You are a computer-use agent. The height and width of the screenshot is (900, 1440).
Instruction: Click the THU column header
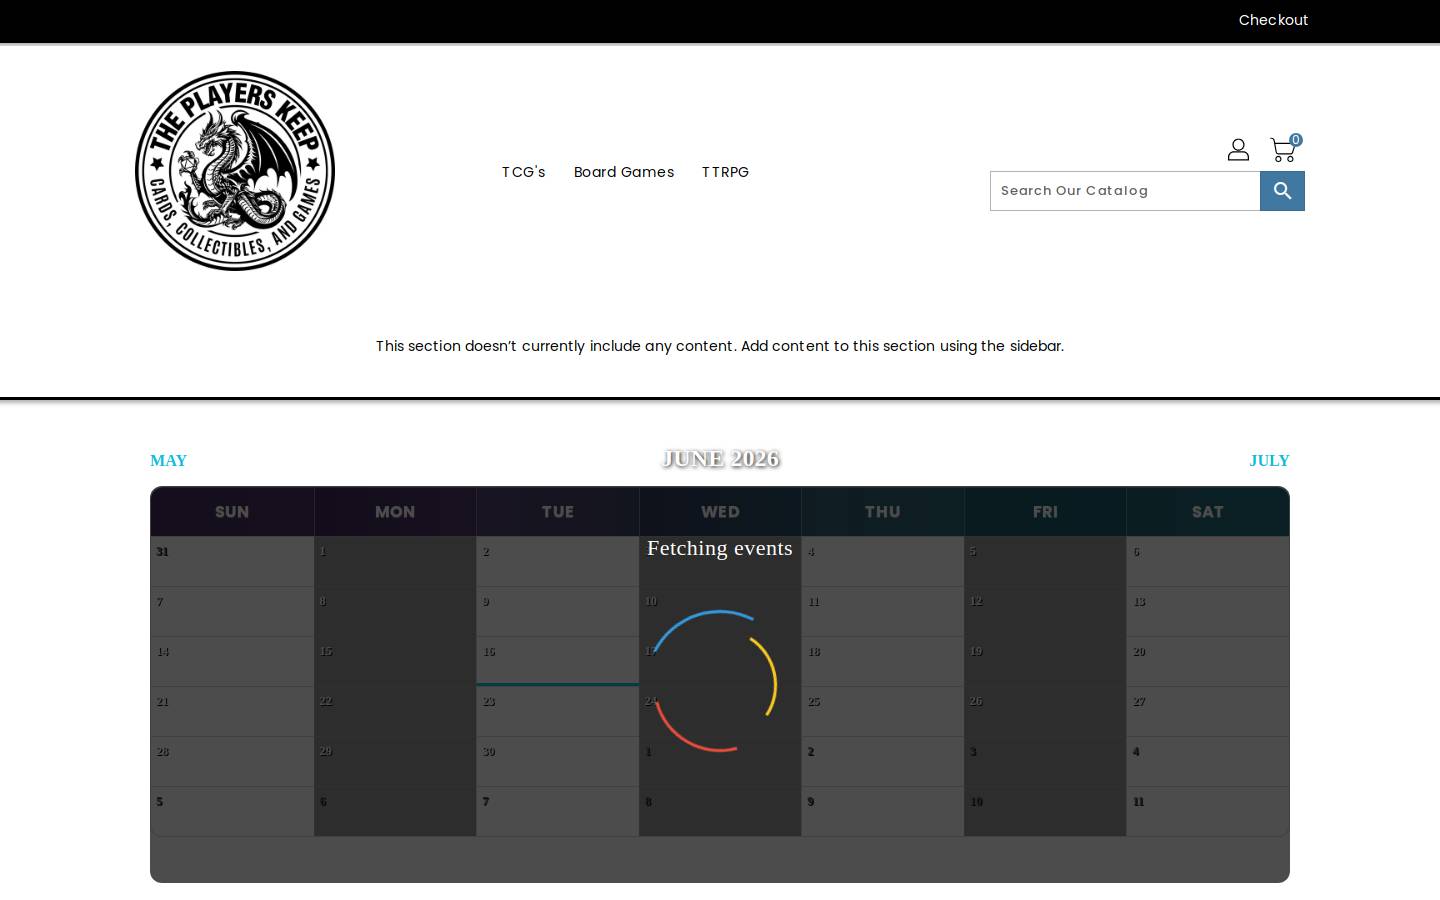pos(883,512)
